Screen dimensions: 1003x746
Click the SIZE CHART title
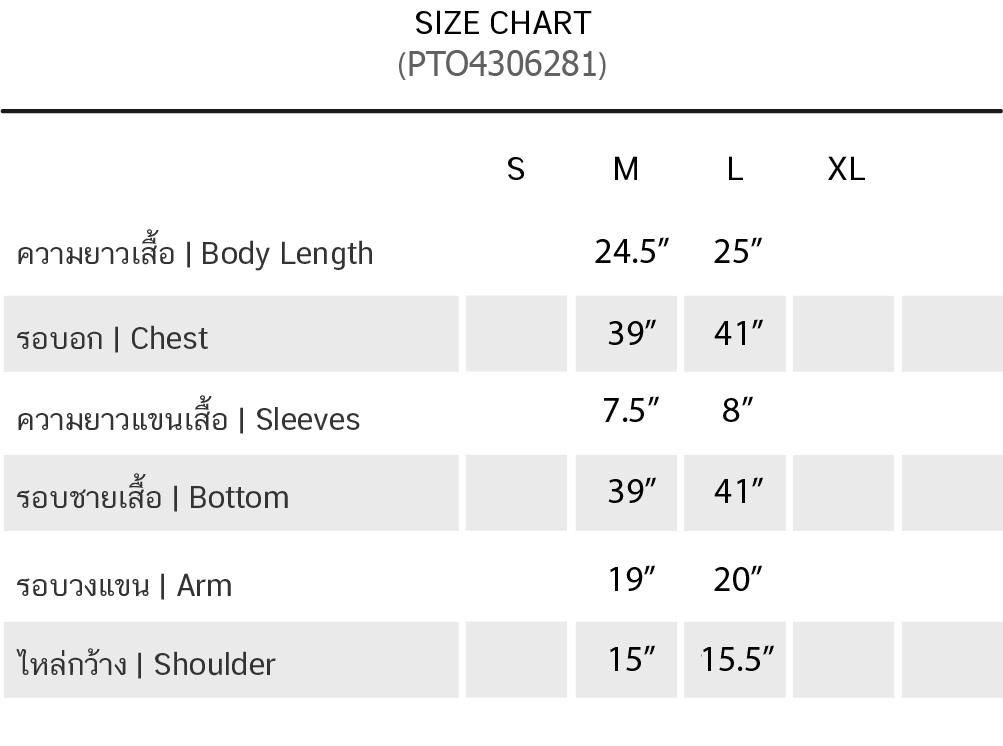(x=502, y=23)
